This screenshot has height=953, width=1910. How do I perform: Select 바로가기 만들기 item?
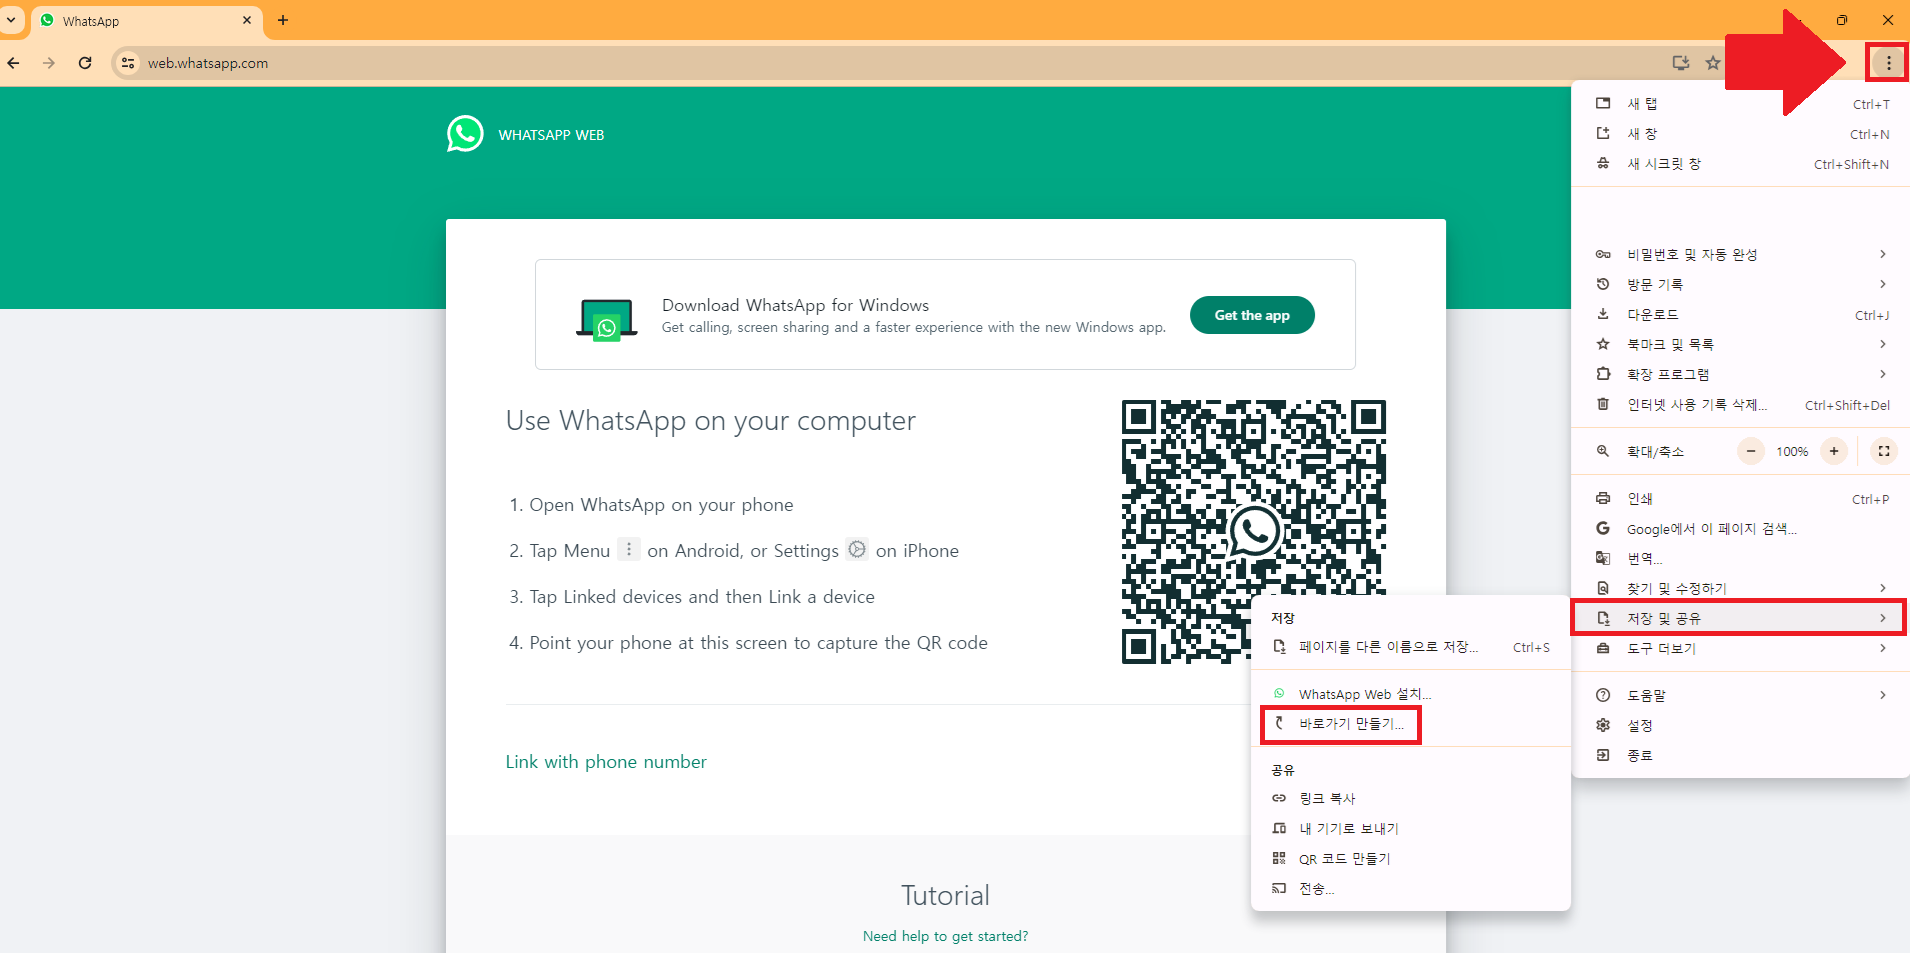(1411, 724)
